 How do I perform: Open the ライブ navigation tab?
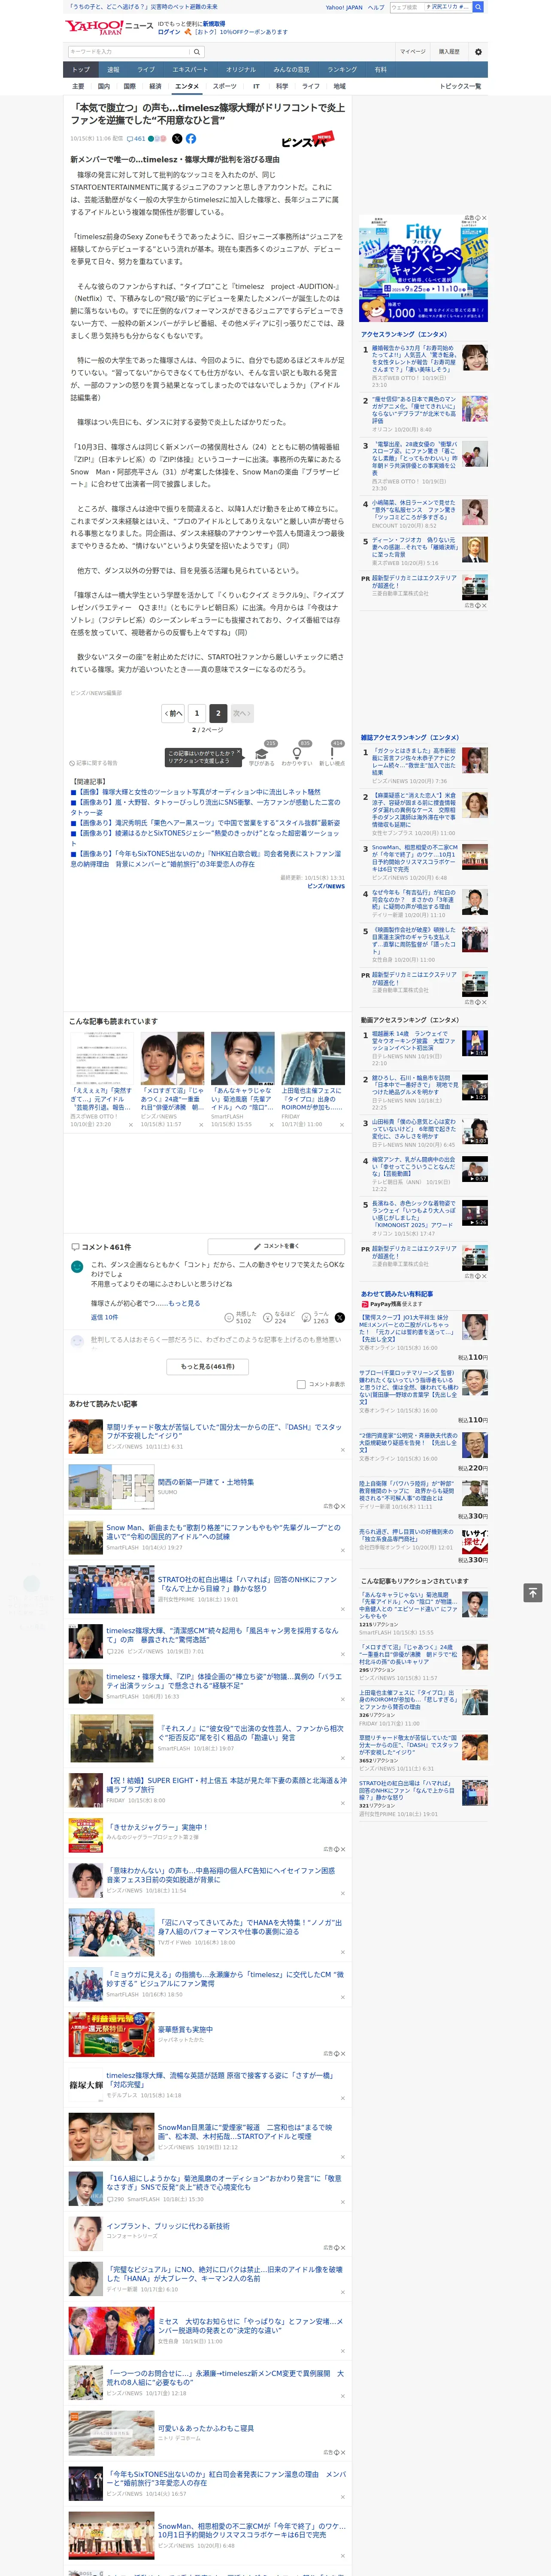(x=146, y=70)
